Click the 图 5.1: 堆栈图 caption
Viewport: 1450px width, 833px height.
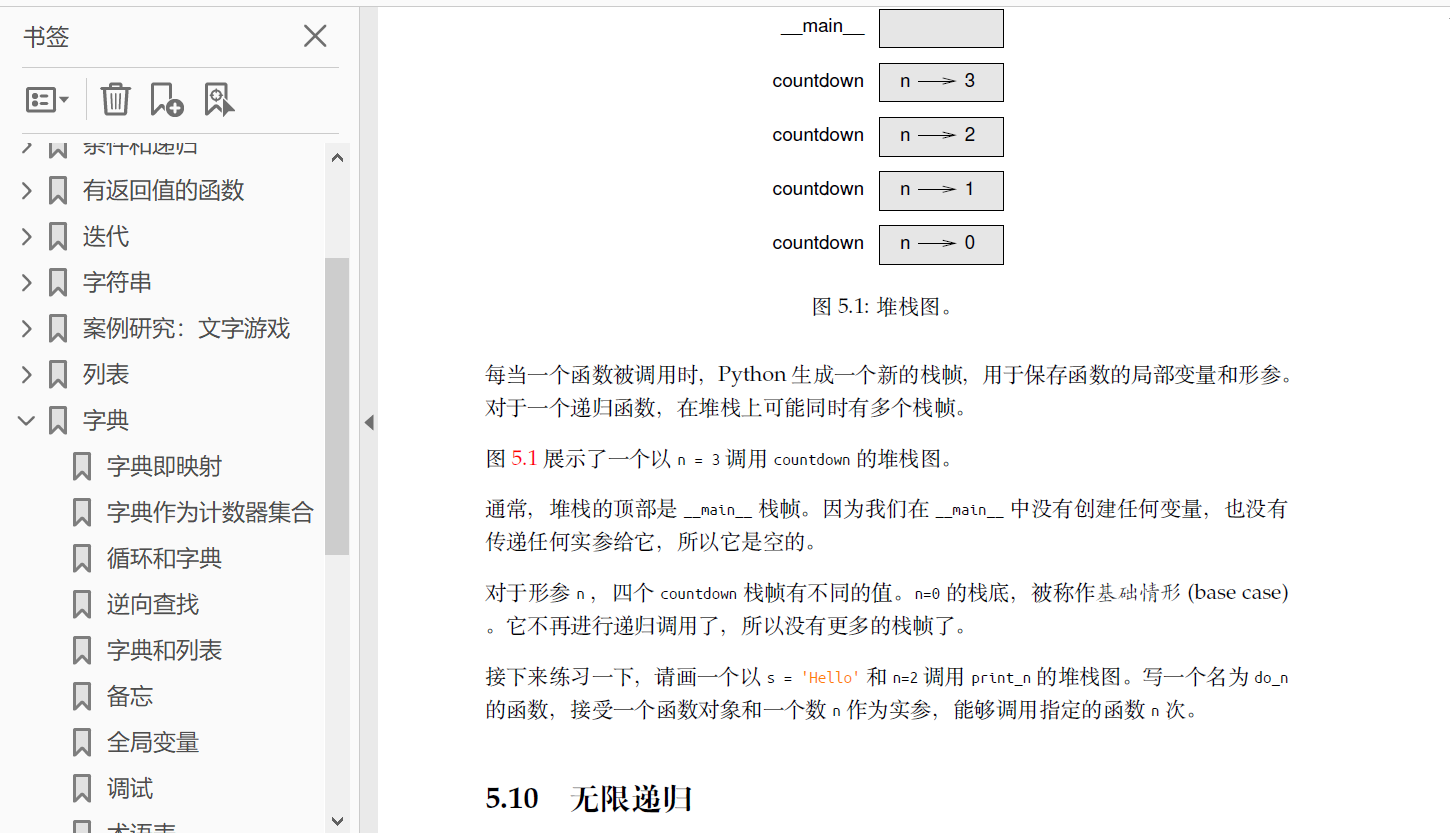pos(882,306)
